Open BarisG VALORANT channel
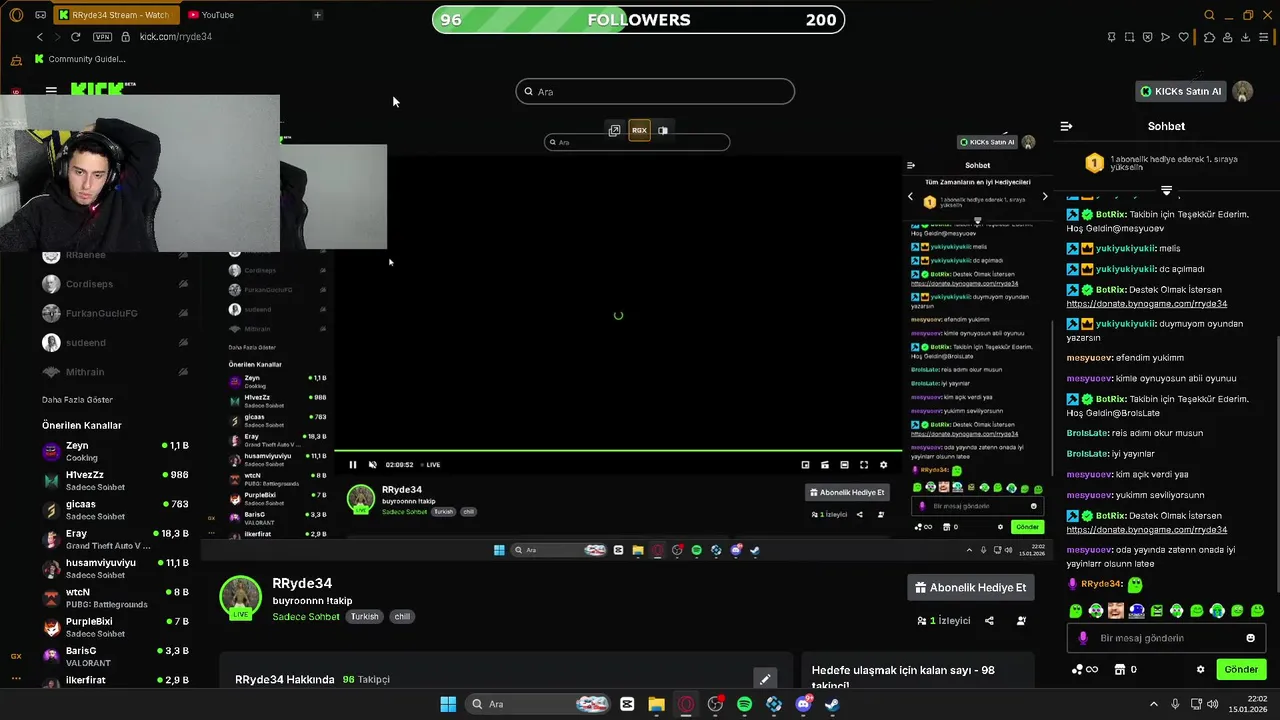 [115, 656]
